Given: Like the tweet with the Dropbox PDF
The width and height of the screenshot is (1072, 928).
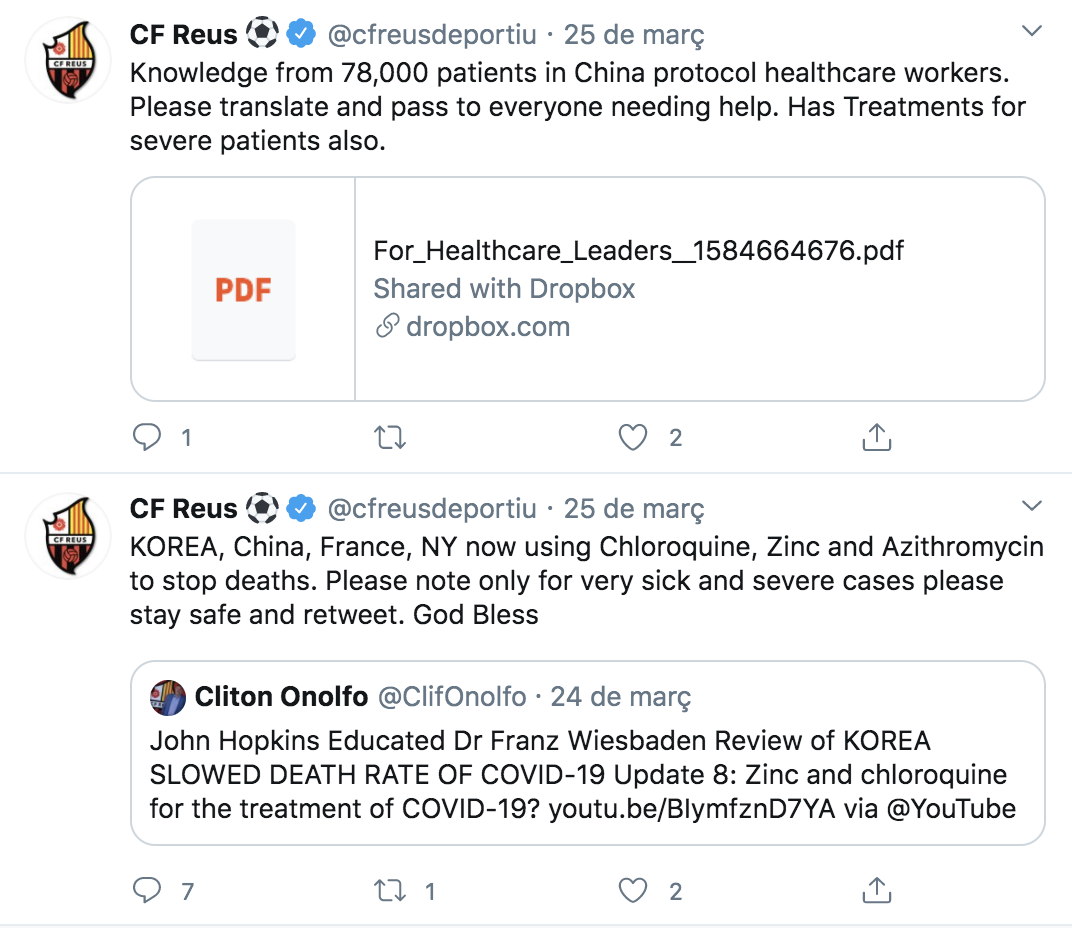Looking at the screenshot, I should point(633,437).
